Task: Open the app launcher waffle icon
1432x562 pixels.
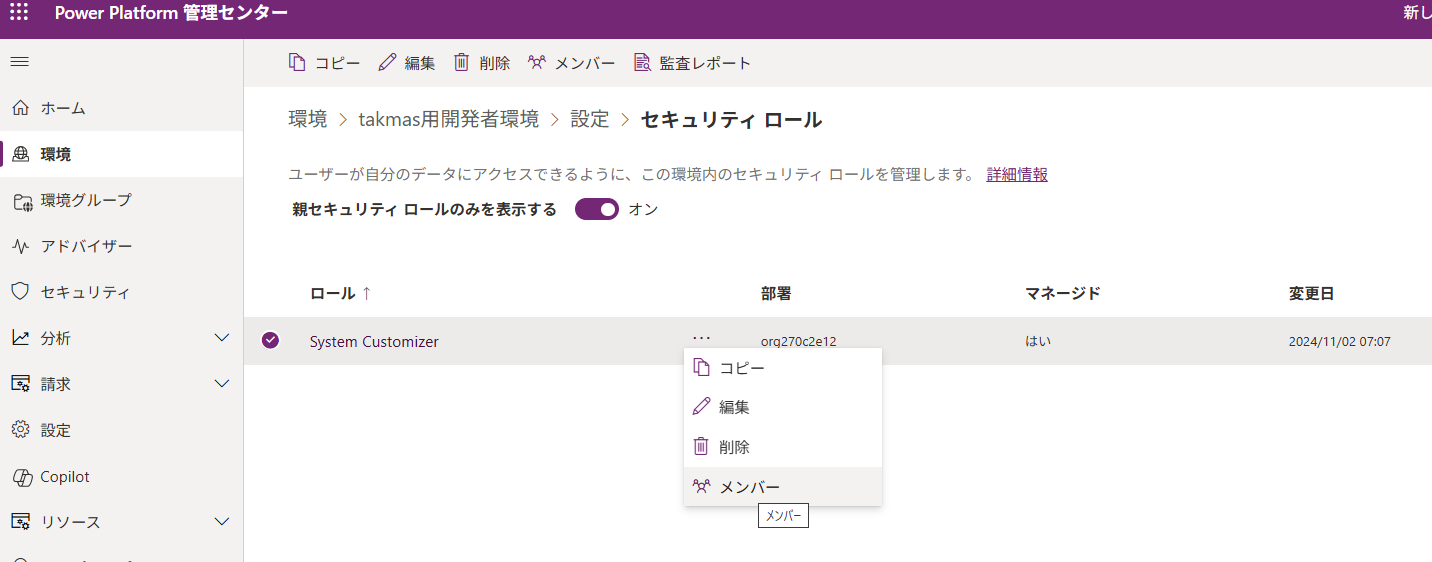Action: pyautogui.click(x=19, y=13)
